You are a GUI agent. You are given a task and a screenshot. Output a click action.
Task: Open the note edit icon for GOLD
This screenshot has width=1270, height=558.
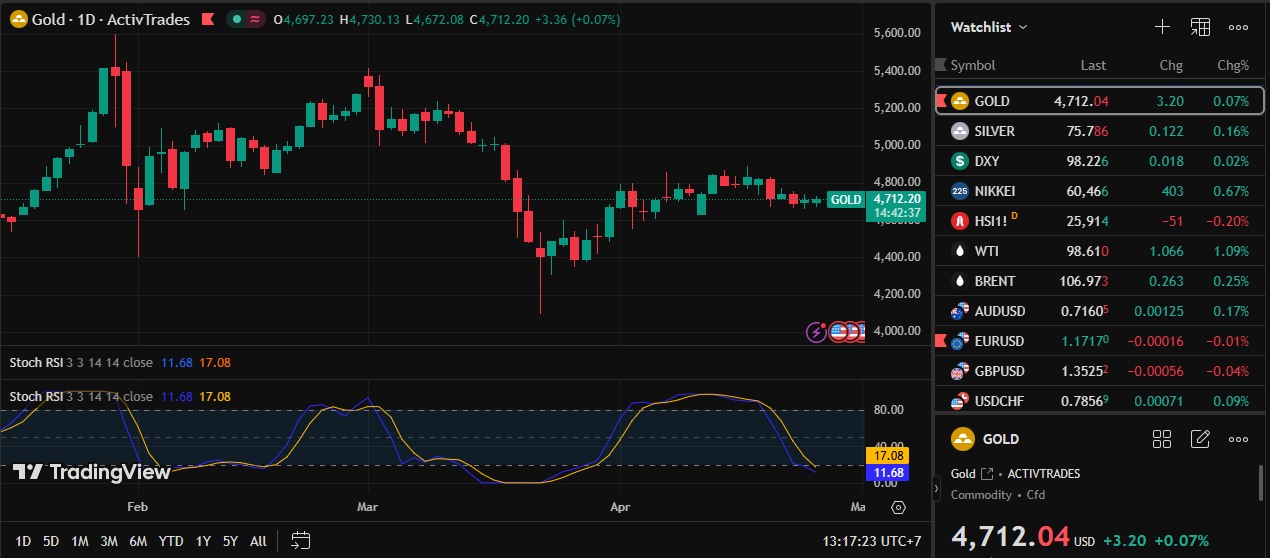point(1200,439)
